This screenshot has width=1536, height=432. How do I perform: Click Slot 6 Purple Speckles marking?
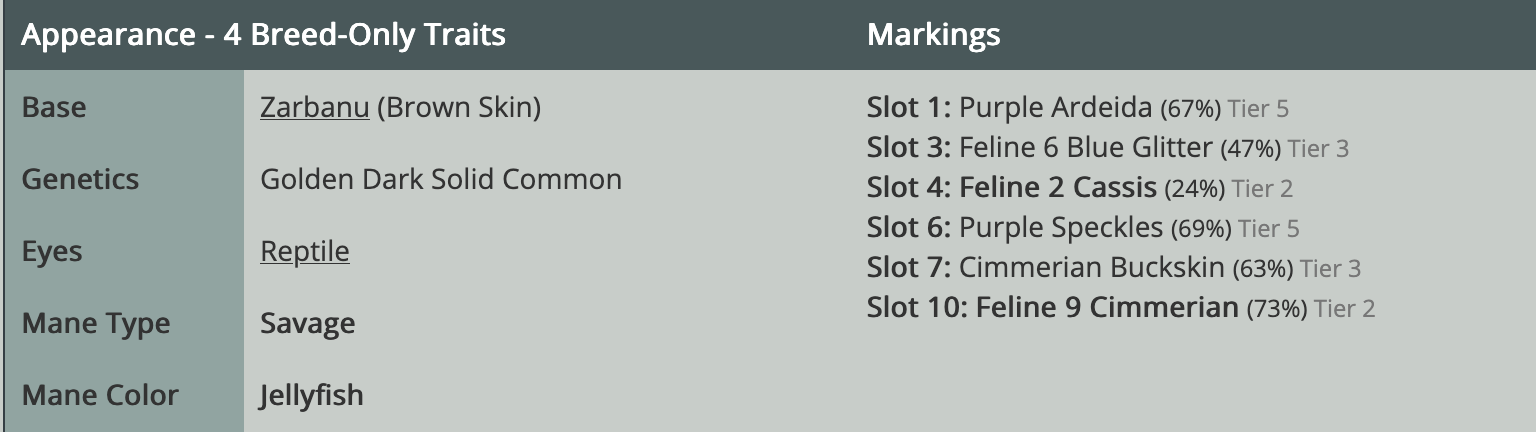click(x=1060, y=228)
